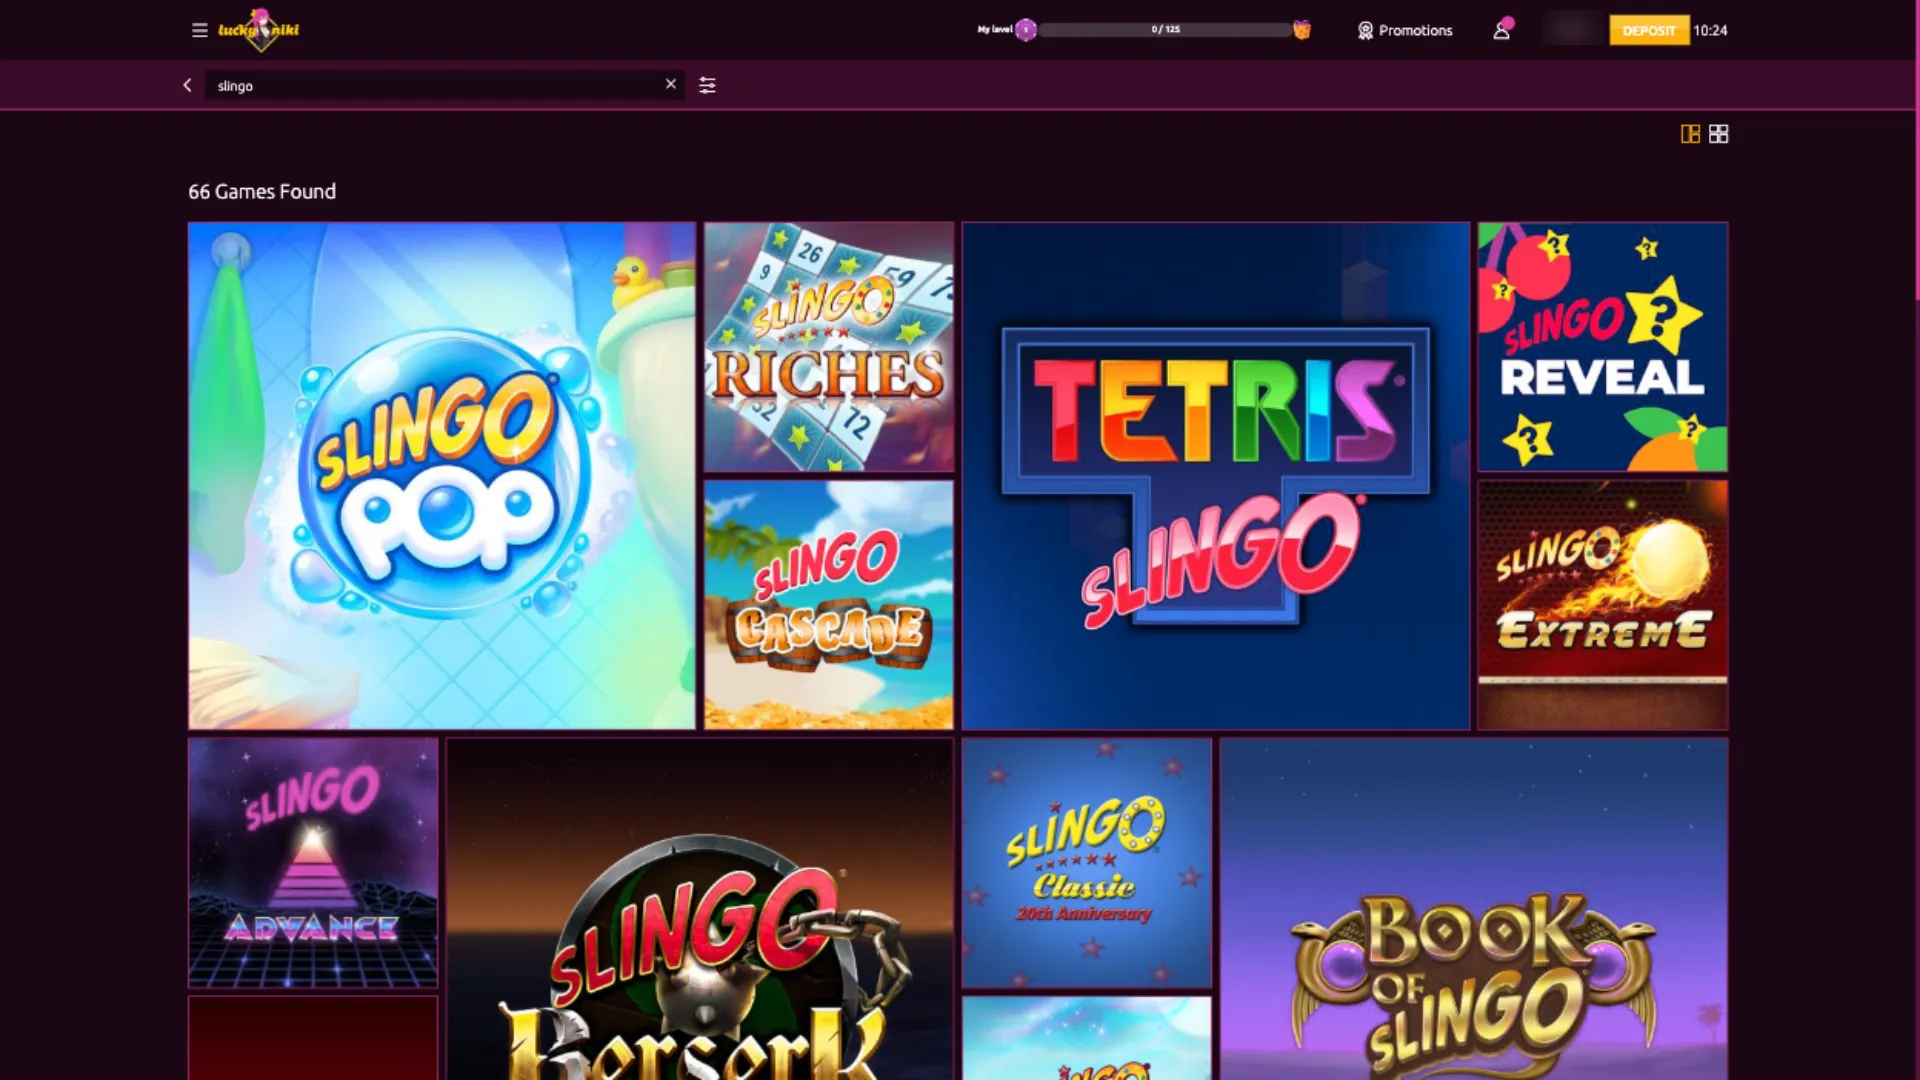Viewport: 1920px width, 1080px height.
Task: Clear the slingo search text
Action: [671, 85]
